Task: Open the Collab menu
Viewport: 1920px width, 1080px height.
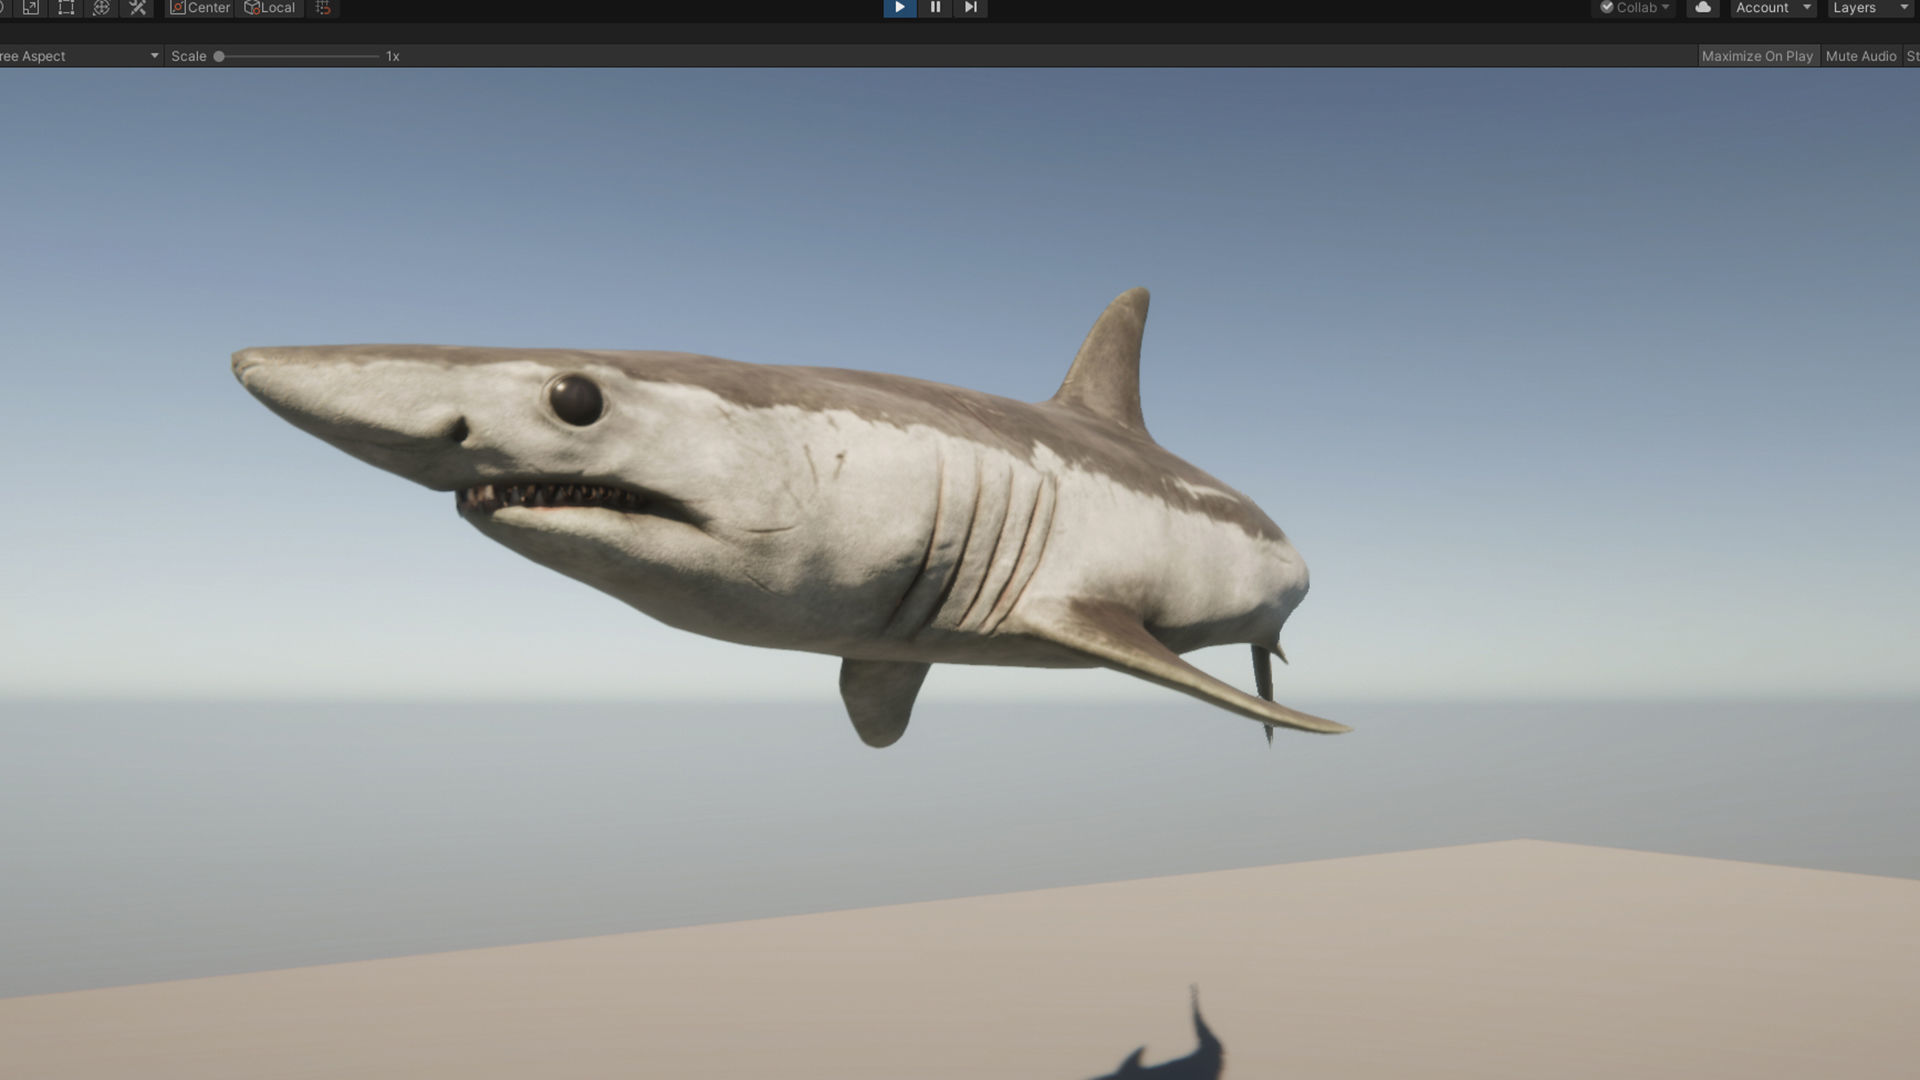Action: point(1635,7)
